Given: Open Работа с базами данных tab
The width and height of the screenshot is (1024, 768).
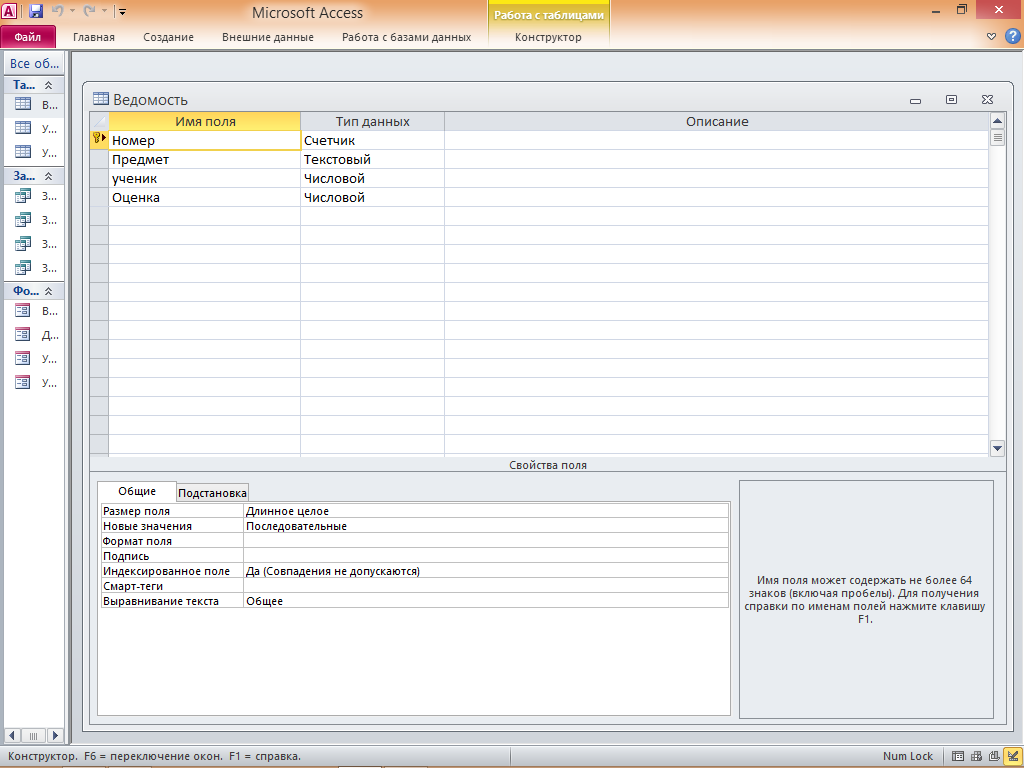Looking at the screenshot, I should coord(406,37).
